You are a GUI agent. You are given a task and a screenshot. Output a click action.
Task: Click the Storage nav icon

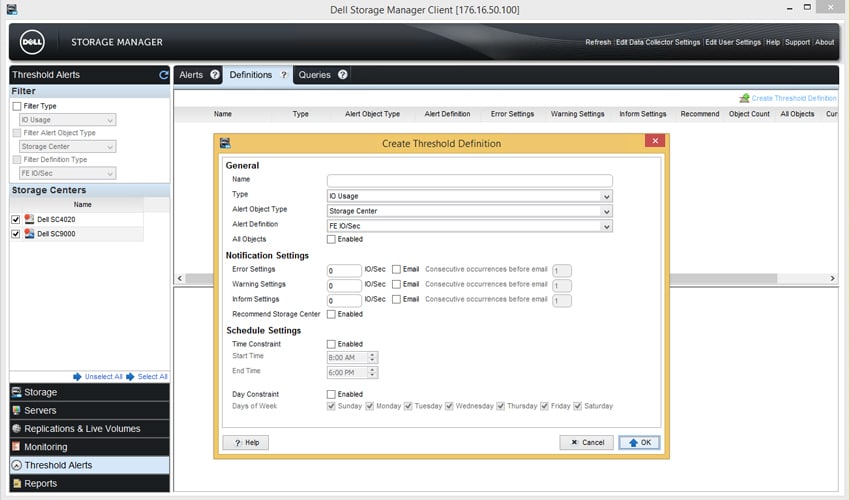17,392
